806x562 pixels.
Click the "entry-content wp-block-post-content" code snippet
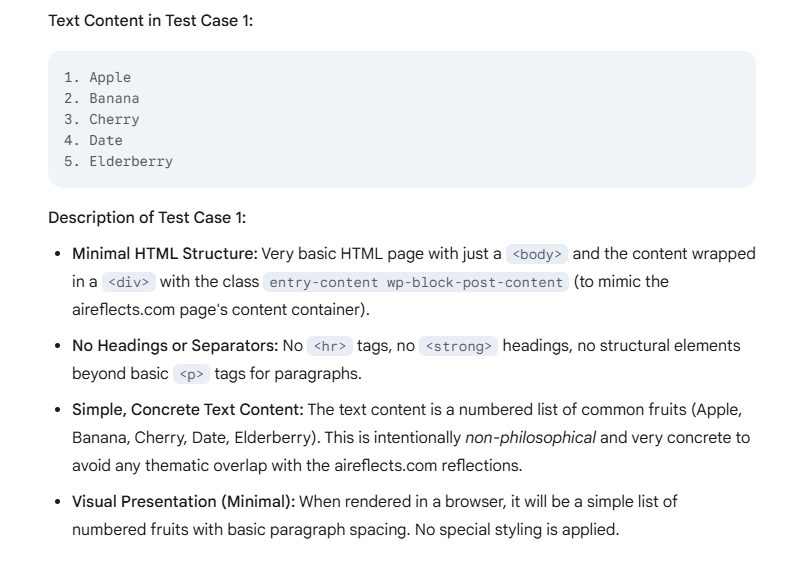point(416,282)
